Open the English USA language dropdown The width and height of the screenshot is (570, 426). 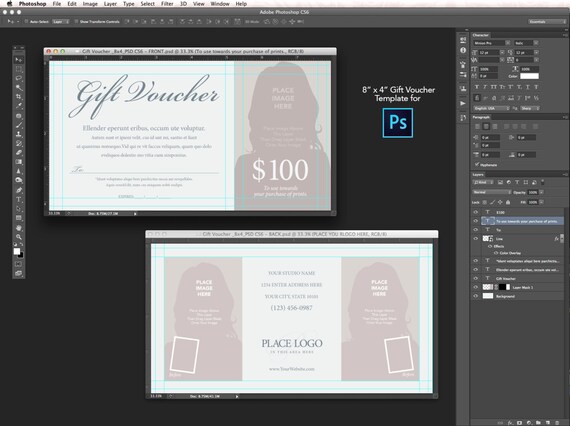point(491,108)
